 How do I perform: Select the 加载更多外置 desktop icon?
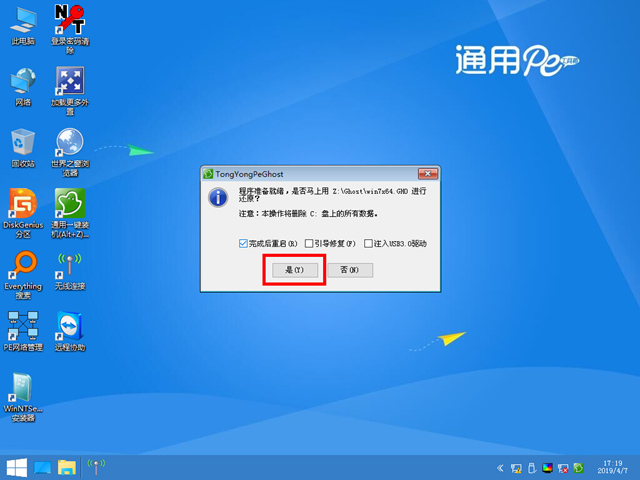point(70,91)
